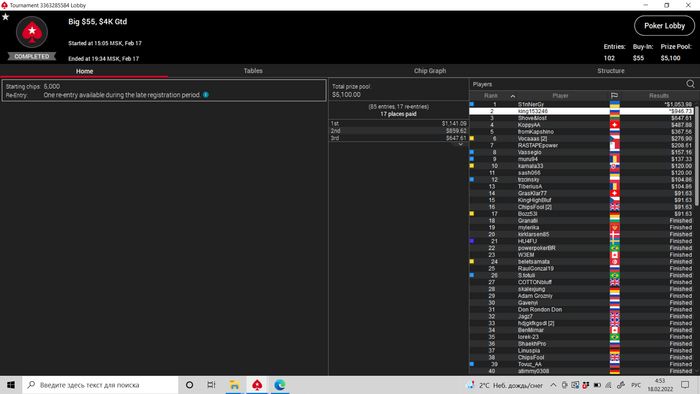Click the blue marker beside Tovuz_AA
This screenshot has height=394, width=700.
(x=471, y=364)
